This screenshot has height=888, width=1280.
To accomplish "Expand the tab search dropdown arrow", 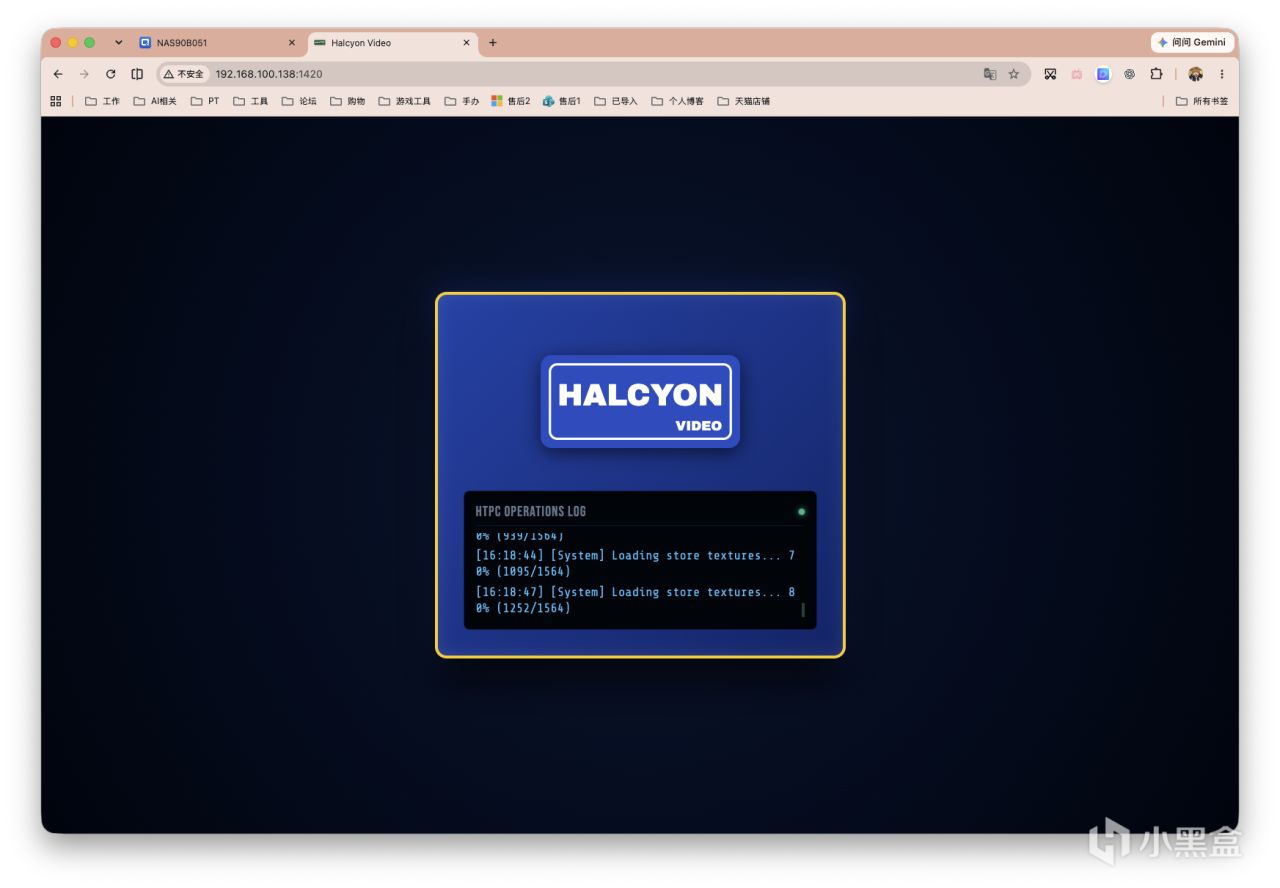I will tap(119, 43).
